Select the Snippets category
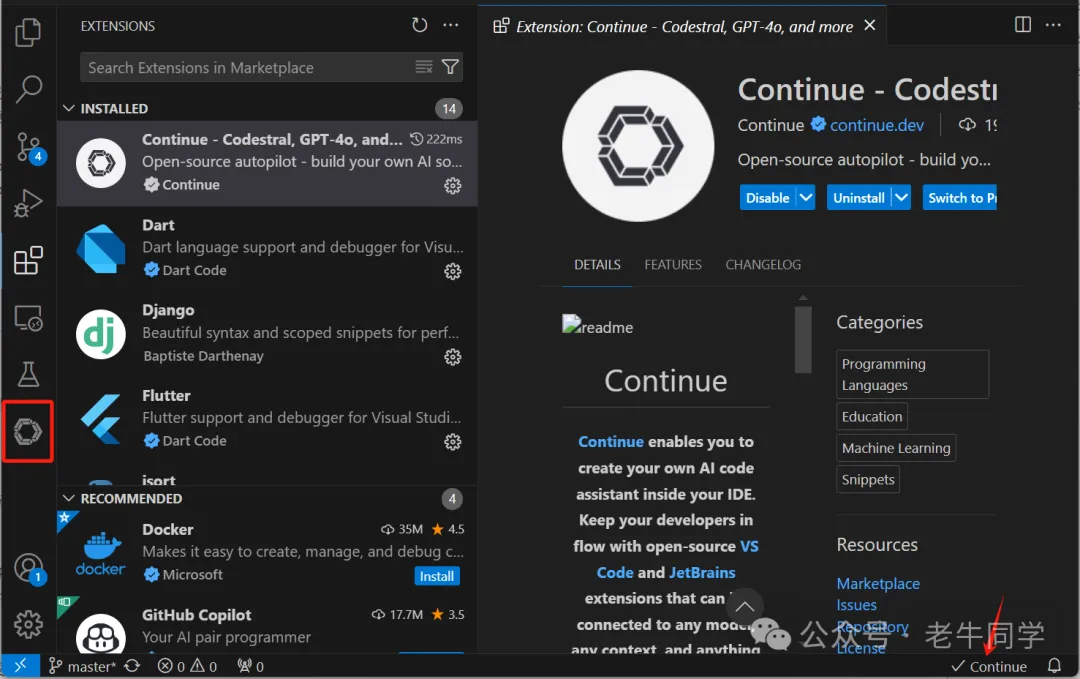 (868, 479)
